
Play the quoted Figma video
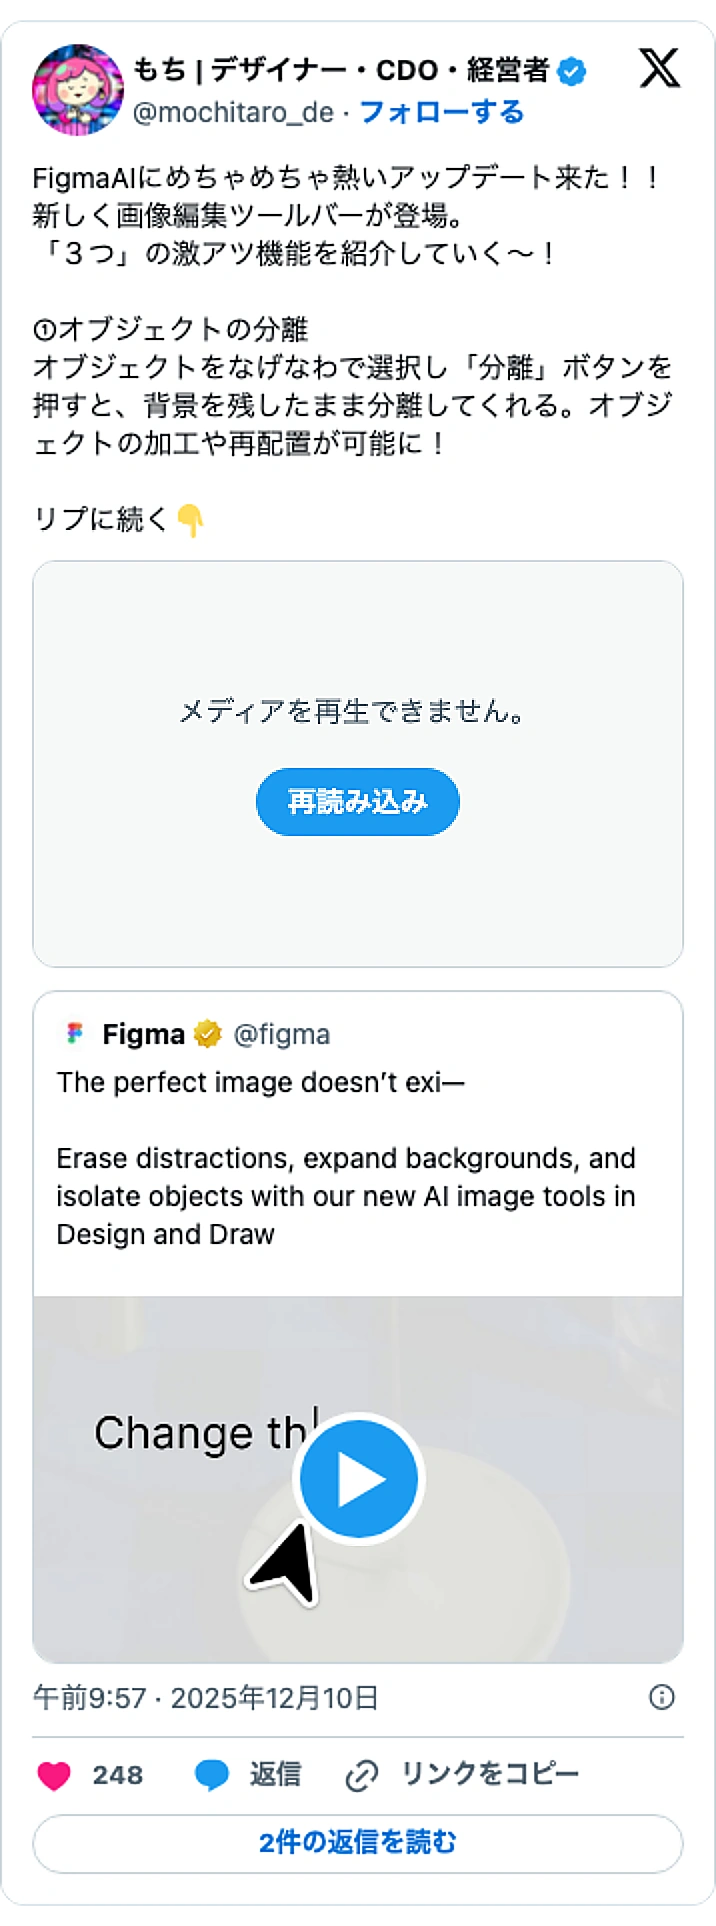358,1478
